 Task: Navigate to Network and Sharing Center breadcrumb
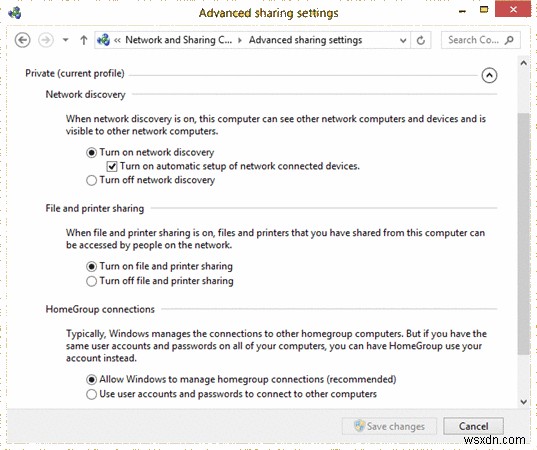(178, 40)
